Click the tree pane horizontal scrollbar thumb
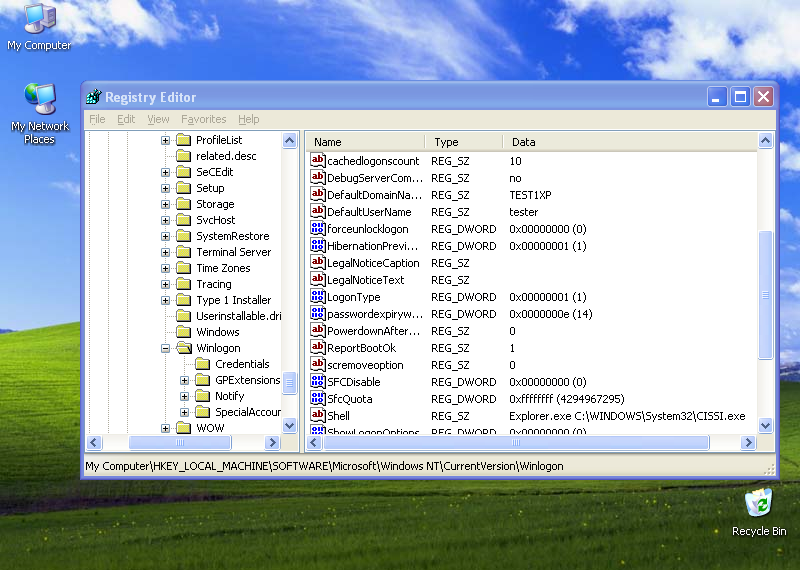Image resolution: width=800 pixels, height=570 pixels. point(180,442)
